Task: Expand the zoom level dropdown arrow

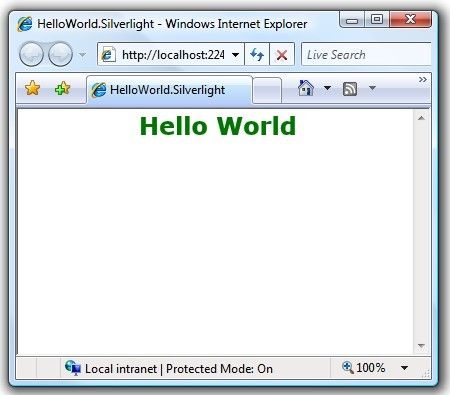Action: (x=404, y=368)
